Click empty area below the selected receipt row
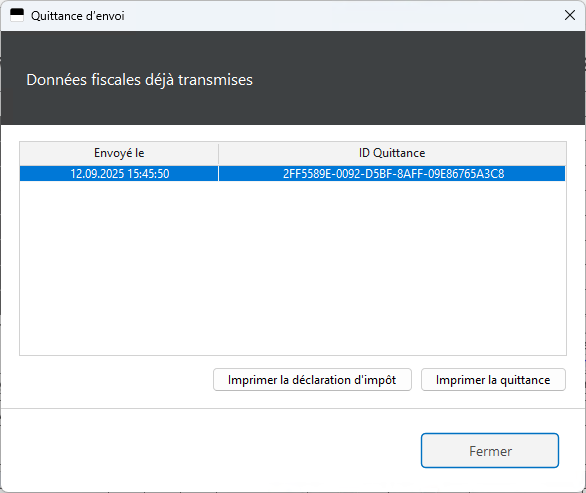 click(293, 268)
